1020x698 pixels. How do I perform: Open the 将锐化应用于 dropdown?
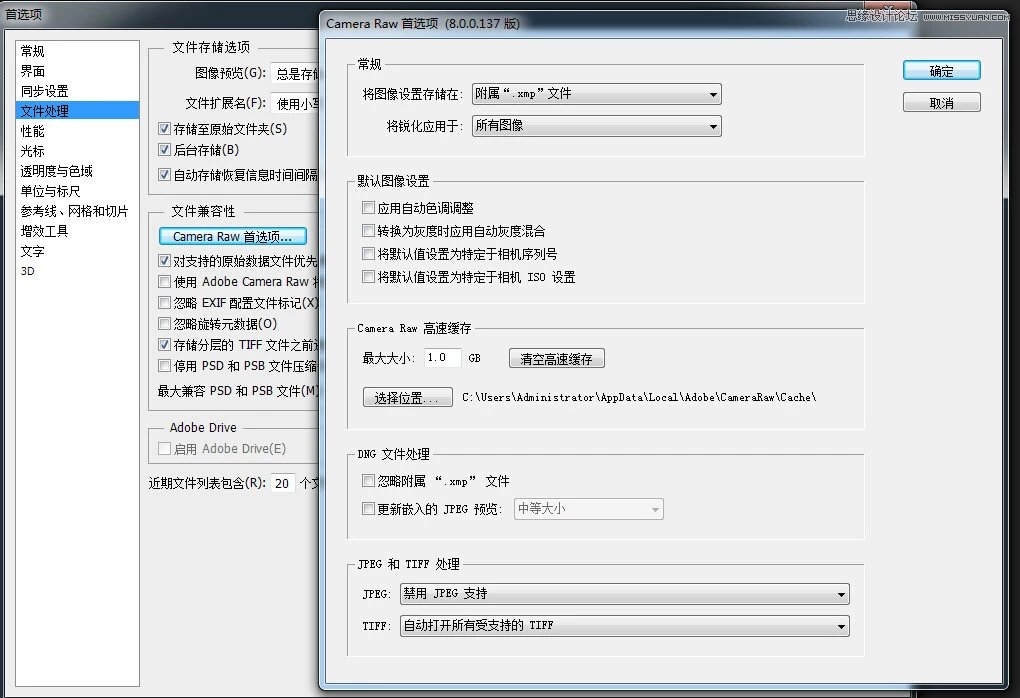coord(597,126)
